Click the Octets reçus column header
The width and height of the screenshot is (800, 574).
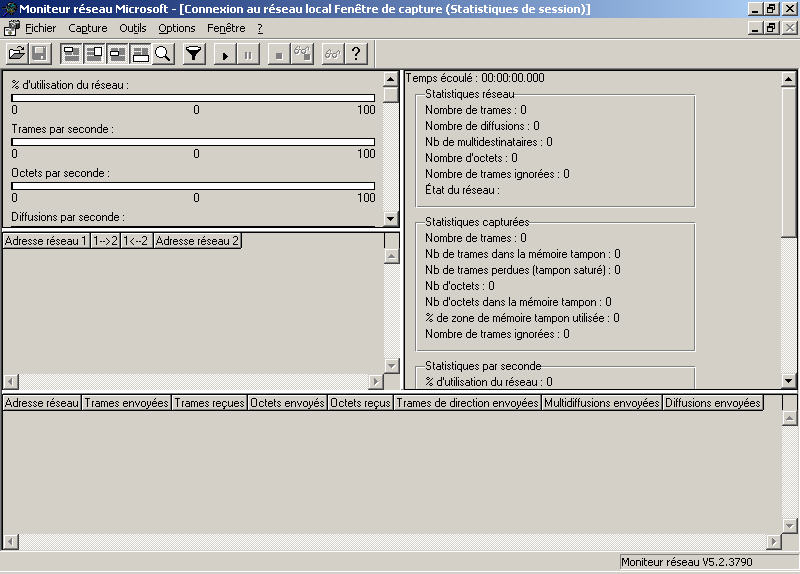(x=360, y=403)
